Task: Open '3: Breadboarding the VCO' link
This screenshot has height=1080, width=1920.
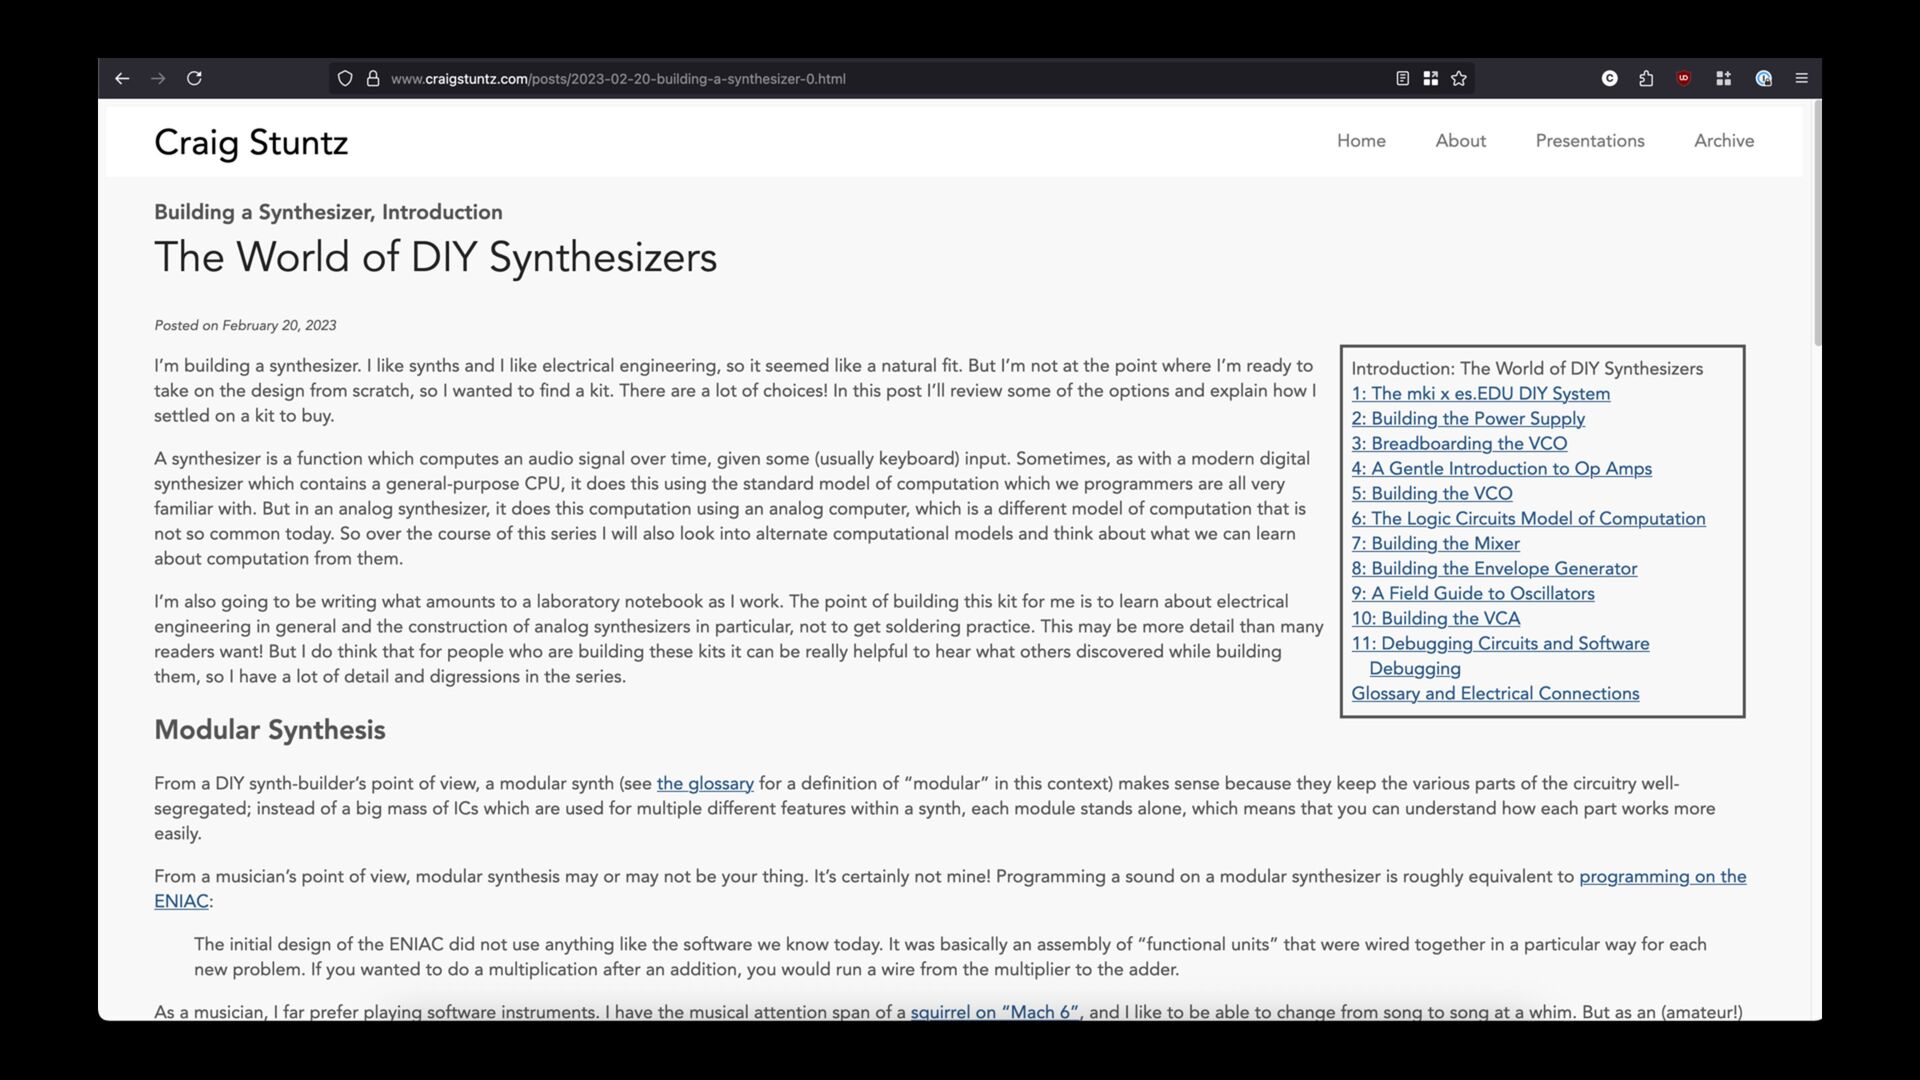Action: click(x=1458, y=443)
